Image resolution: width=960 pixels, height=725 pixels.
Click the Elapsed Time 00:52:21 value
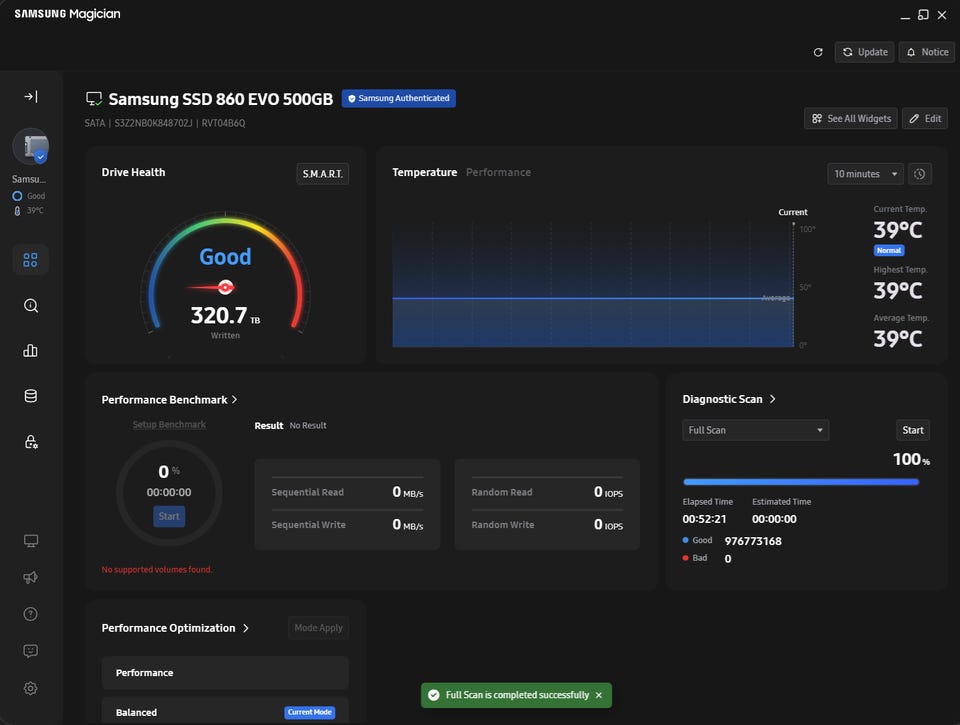(x=704, y=519)
